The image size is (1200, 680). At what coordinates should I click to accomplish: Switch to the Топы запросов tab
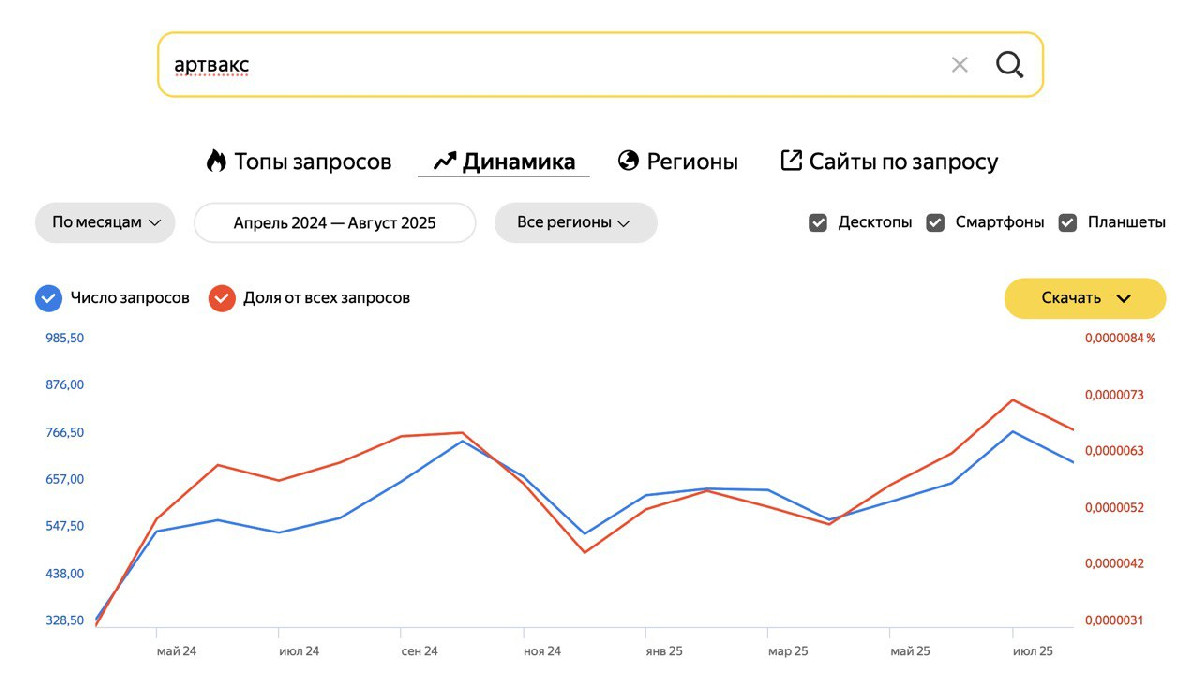pos(312,161)
